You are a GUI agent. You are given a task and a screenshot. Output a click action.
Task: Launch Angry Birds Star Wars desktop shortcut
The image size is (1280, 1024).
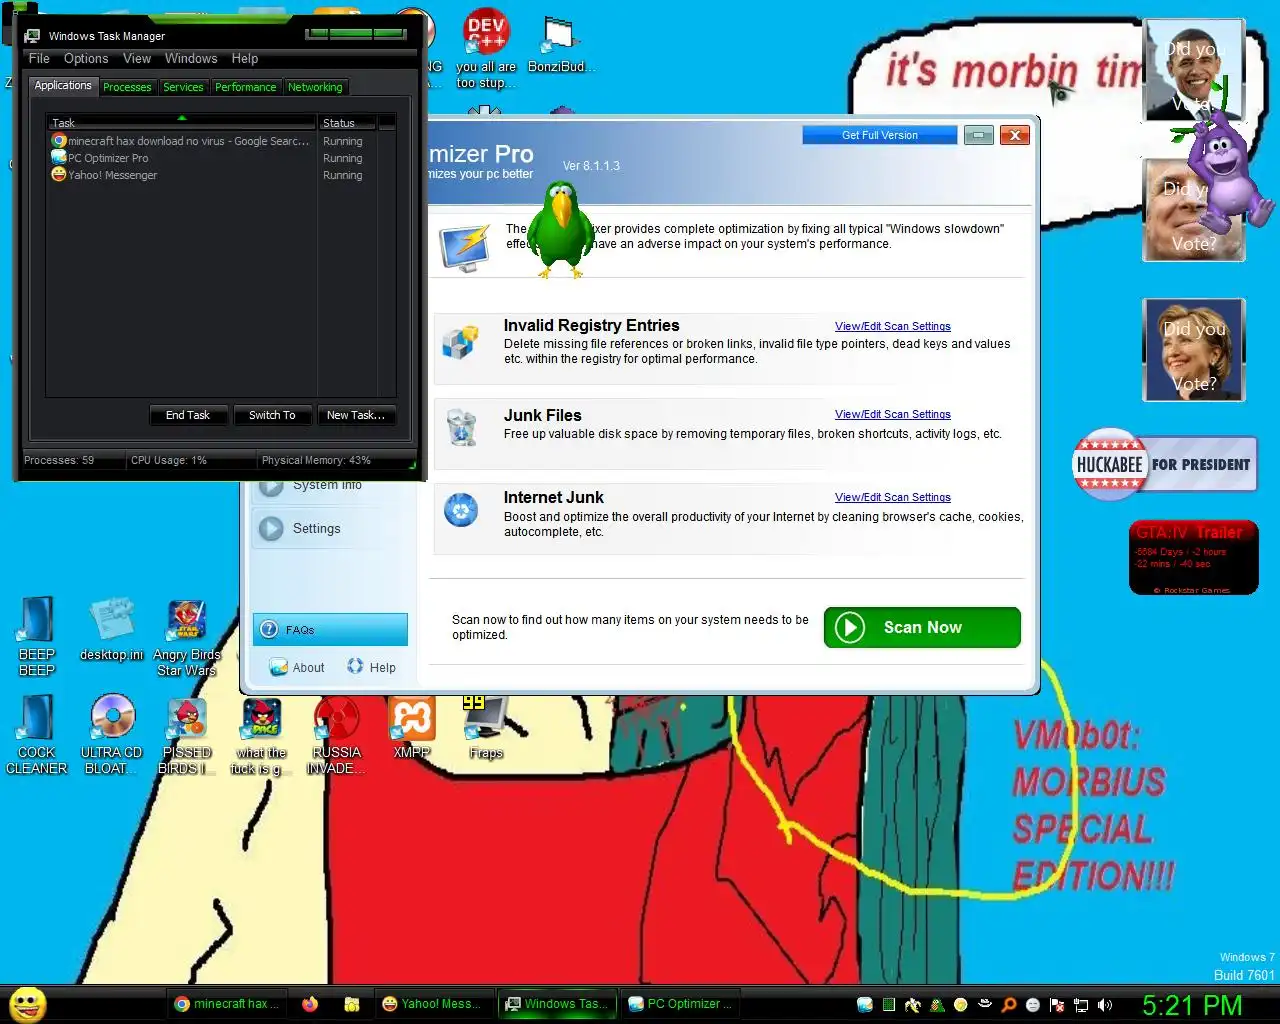pos(187,638)
